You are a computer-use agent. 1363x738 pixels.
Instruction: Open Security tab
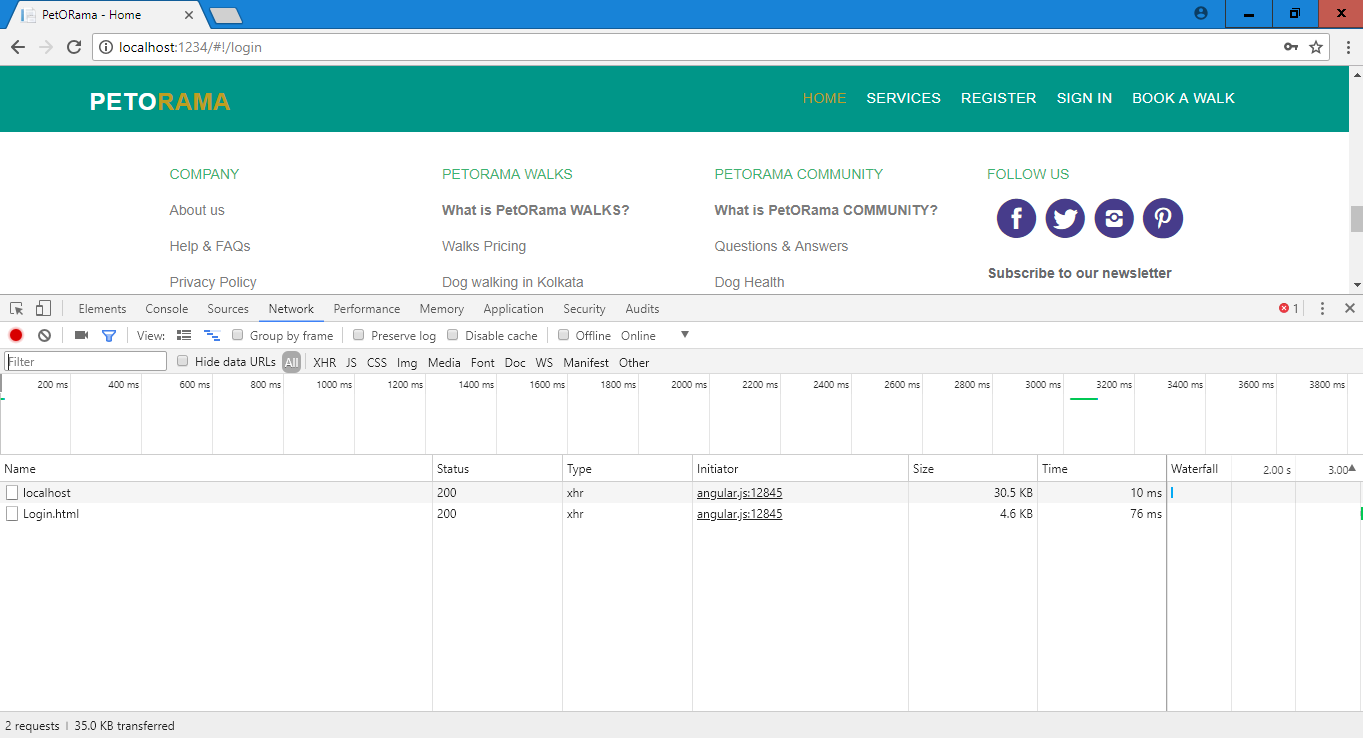pyautogui.click(x=584, y=309)
